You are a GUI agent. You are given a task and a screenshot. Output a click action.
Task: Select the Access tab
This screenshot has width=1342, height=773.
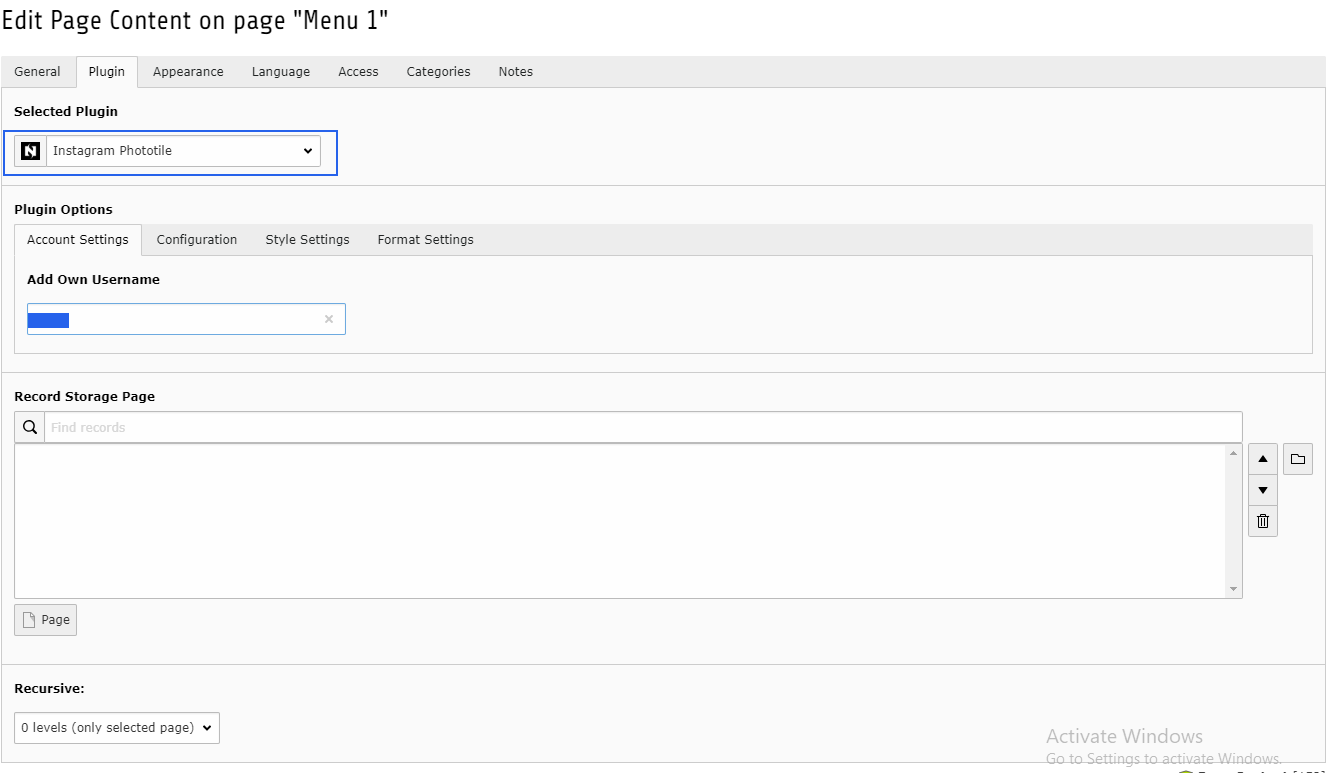click(x=358, y=72)
